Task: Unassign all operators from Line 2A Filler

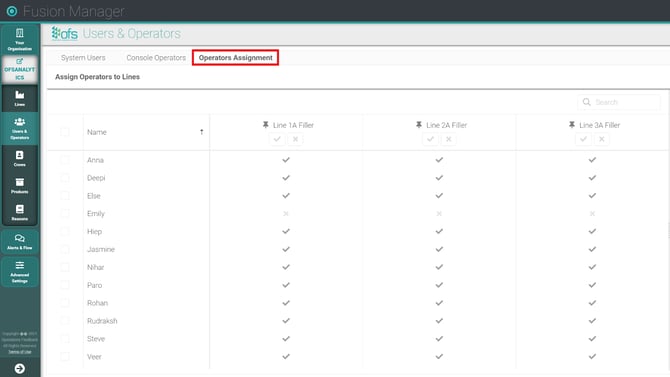Action: (x=449, y=139)
